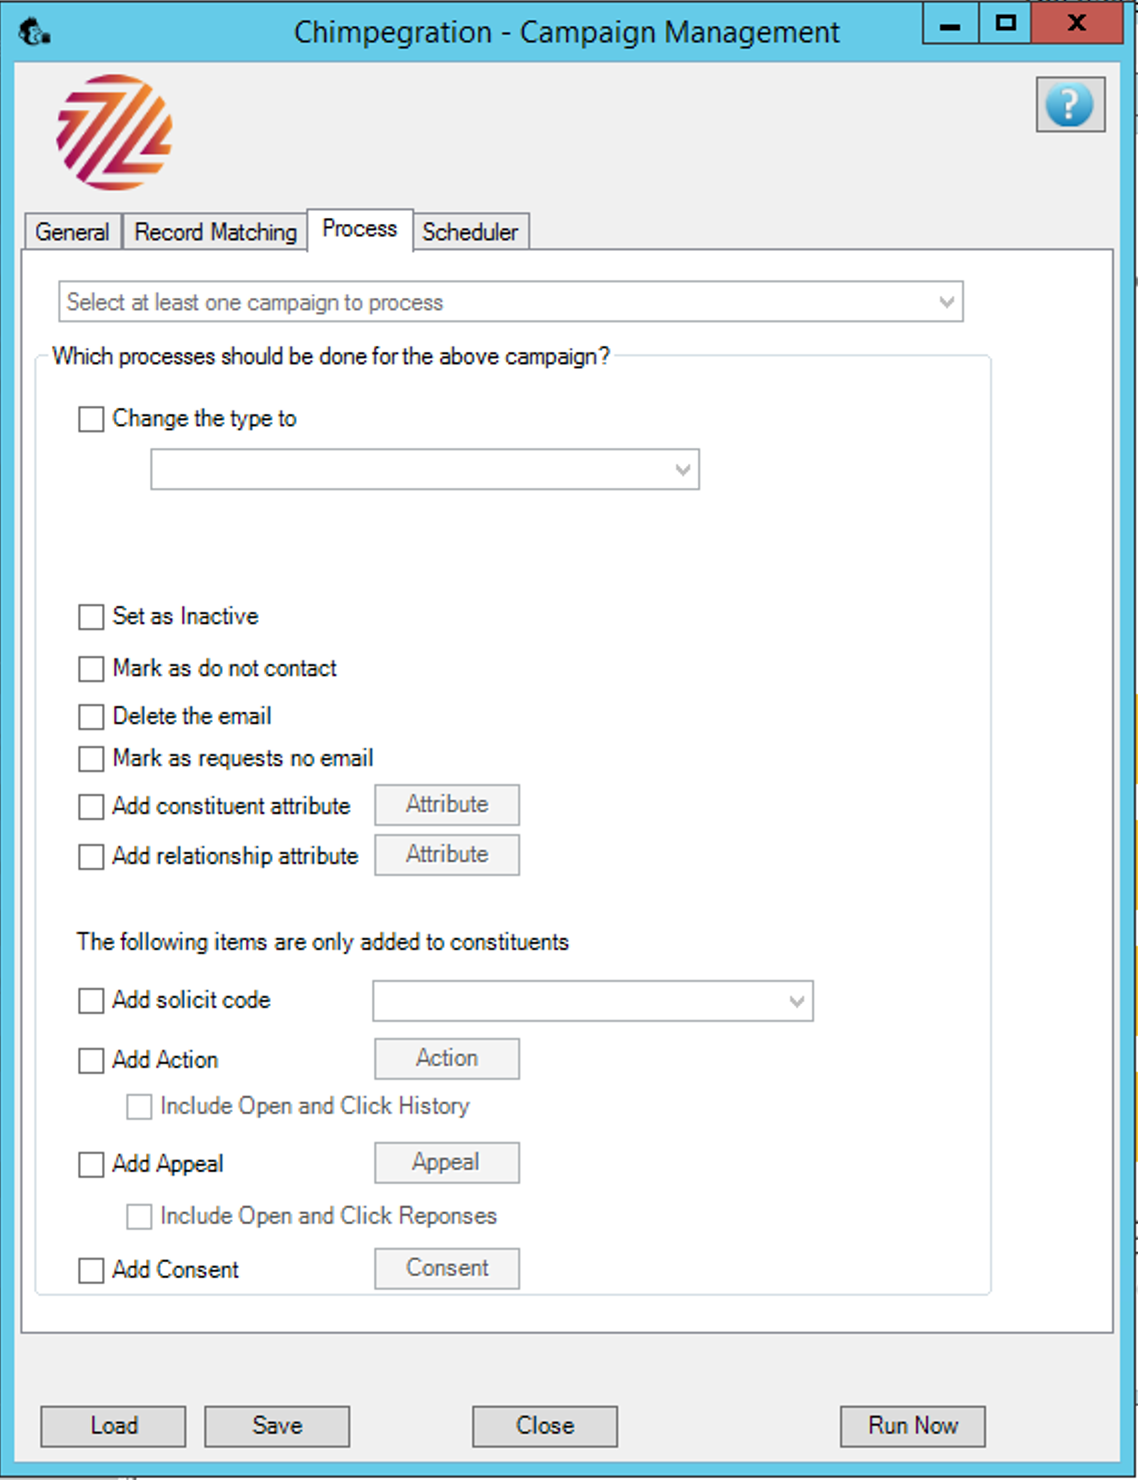Enable Mark as requests no email
Viewport: 1138px width, 1480px height.
point(91,759)
